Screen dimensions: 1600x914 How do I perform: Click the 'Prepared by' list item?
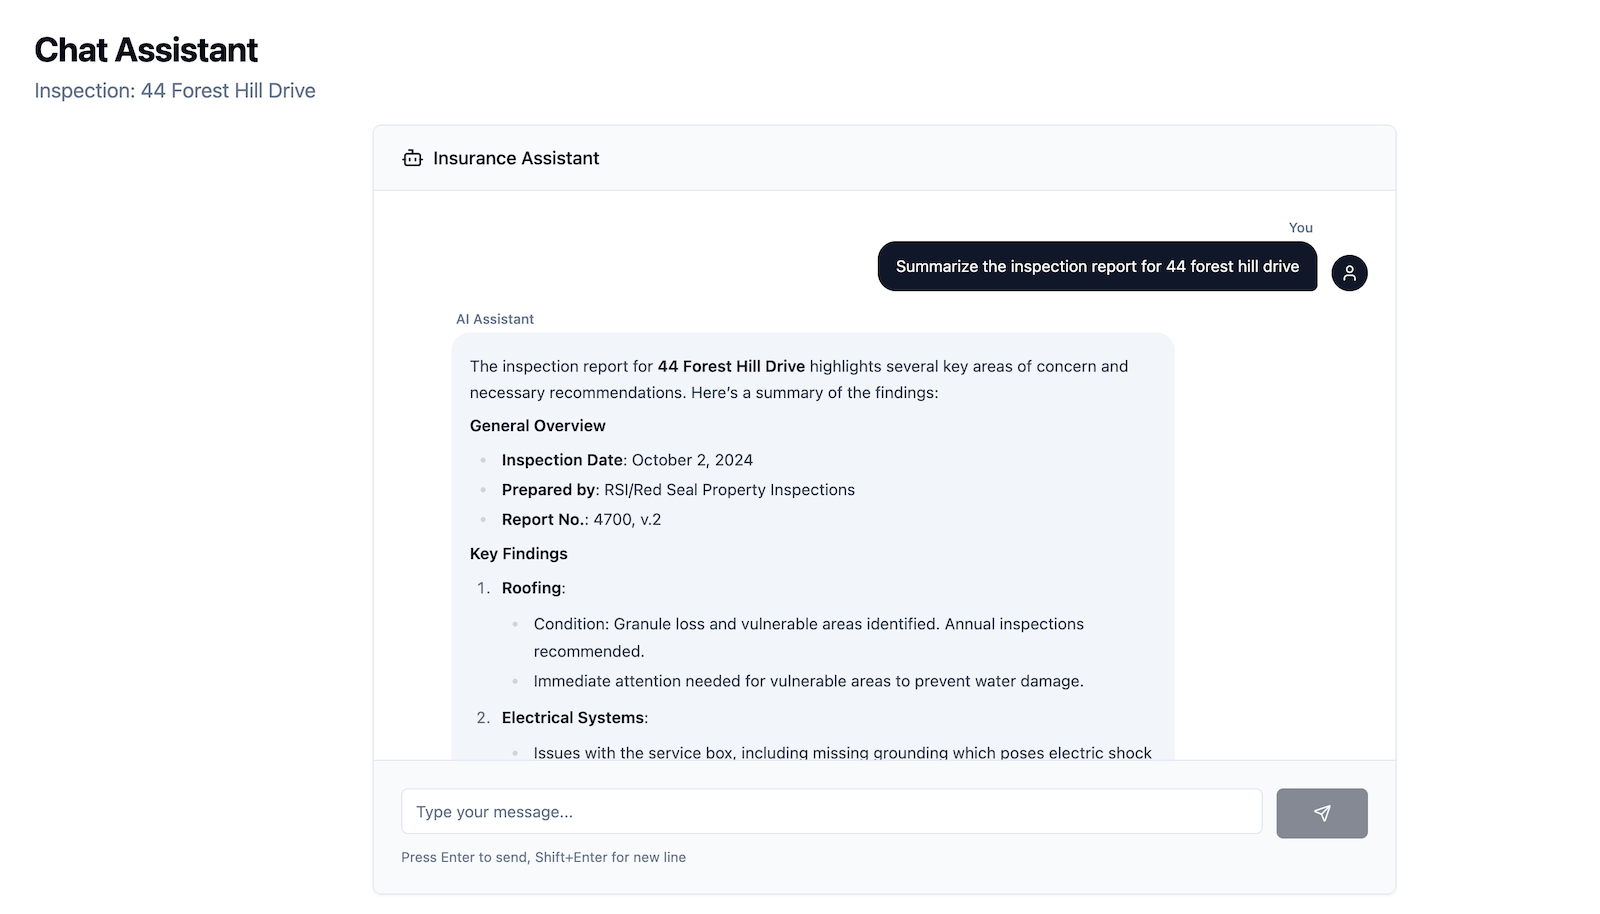(678, 490)
